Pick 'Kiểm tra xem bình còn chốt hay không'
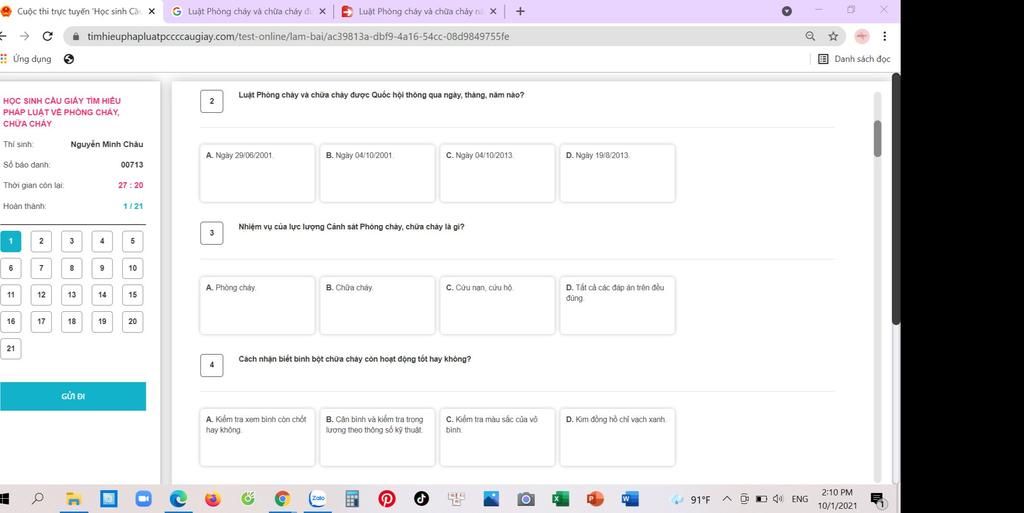 (x=257, y=437)
